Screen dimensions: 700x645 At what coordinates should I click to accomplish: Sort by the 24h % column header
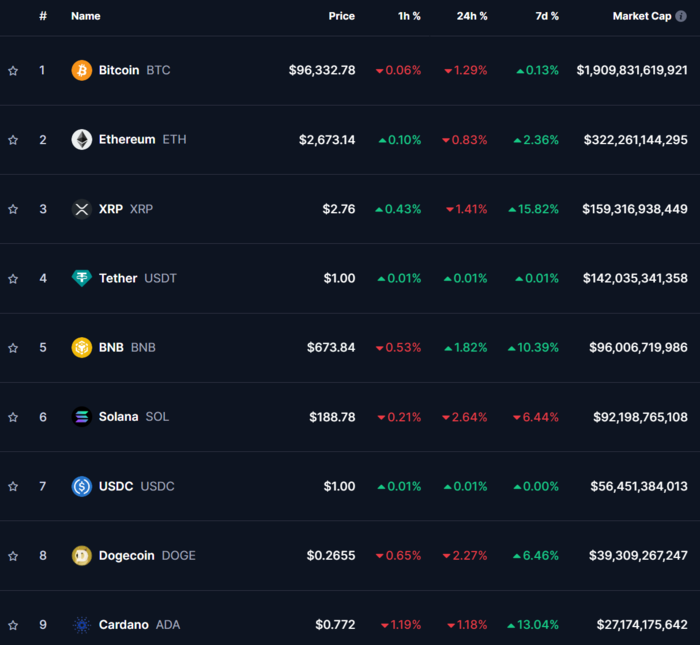click(x=472, y=16)
